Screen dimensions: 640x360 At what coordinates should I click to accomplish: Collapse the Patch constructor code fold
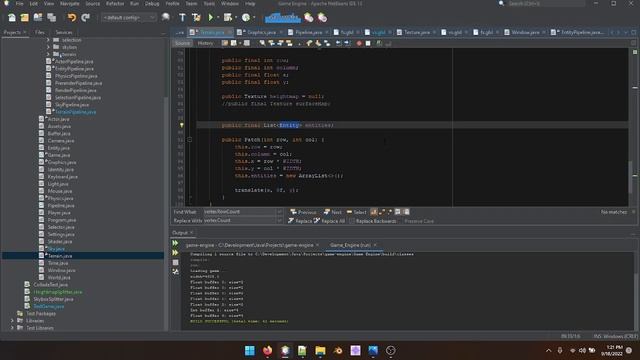pyautogui.click(x=190, y=140)
